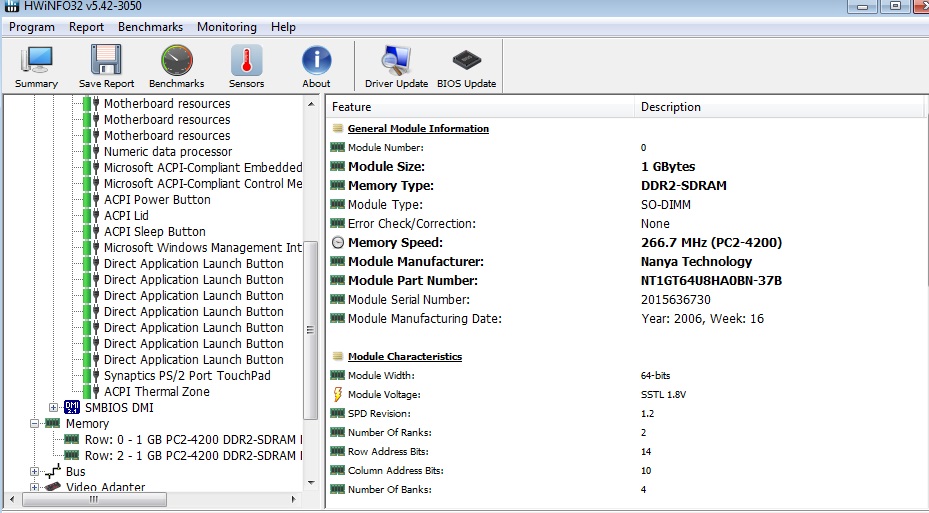Click the serial number 2015636730
Screen dimensions: 929x513
pyautogui.click(x=675, y=300)
